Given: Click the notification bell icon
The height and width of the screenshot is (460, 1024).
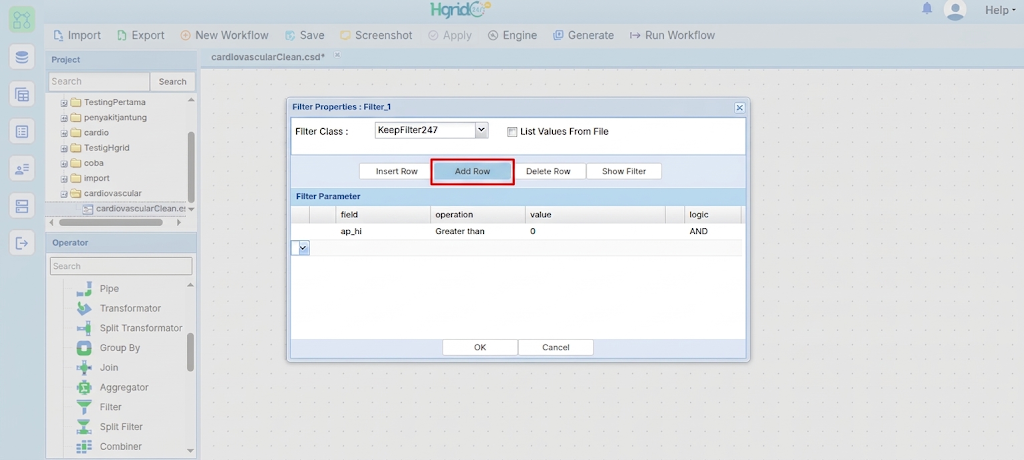Looking at the screenshot, I should pos(927,9).
